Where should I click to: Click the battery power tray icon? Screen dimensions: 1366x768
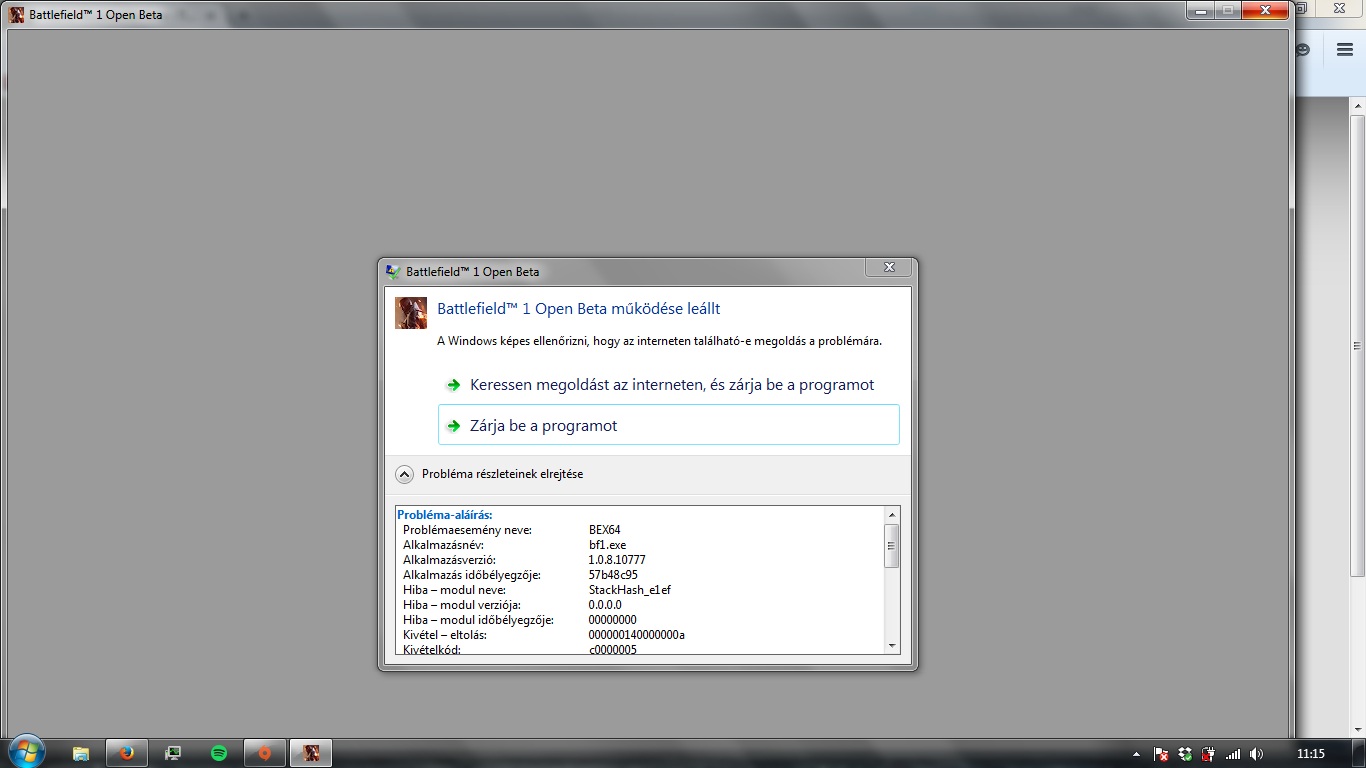coord(1208,754)
